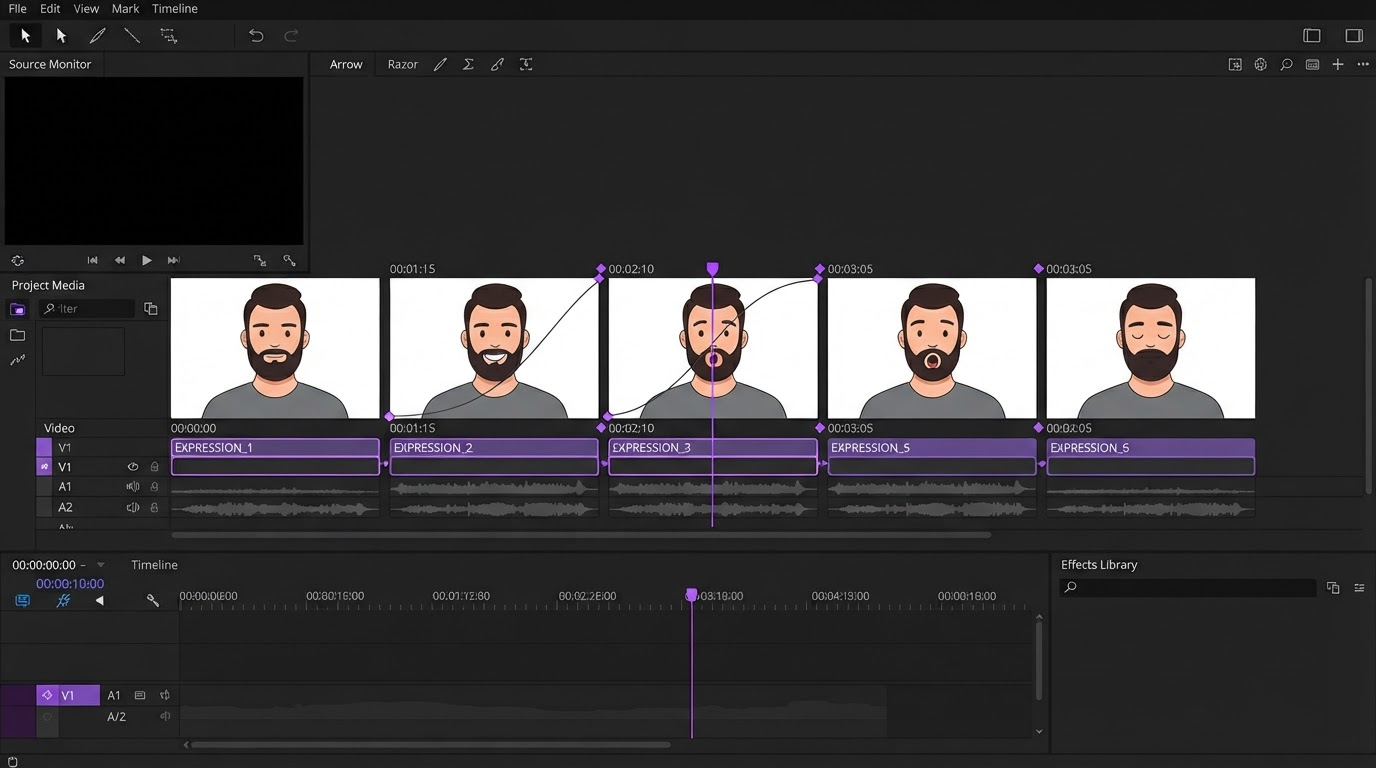The image size is (1376, 768).
Task: Select the EXPRESSION_1 clip
Action: (x=275, y=457)
